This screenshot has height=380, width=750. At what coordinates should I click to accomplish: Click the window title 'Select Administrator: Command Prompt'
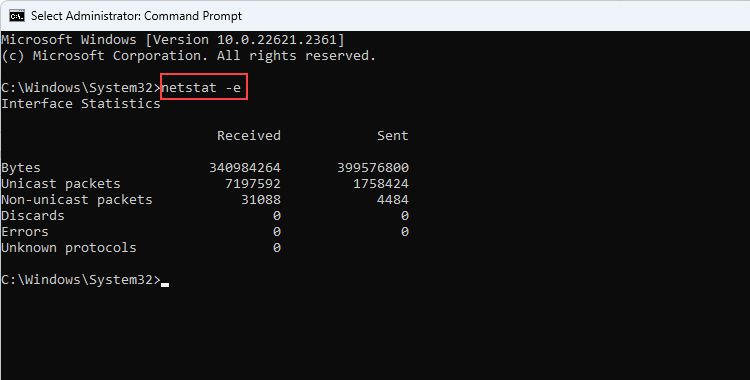136,16
